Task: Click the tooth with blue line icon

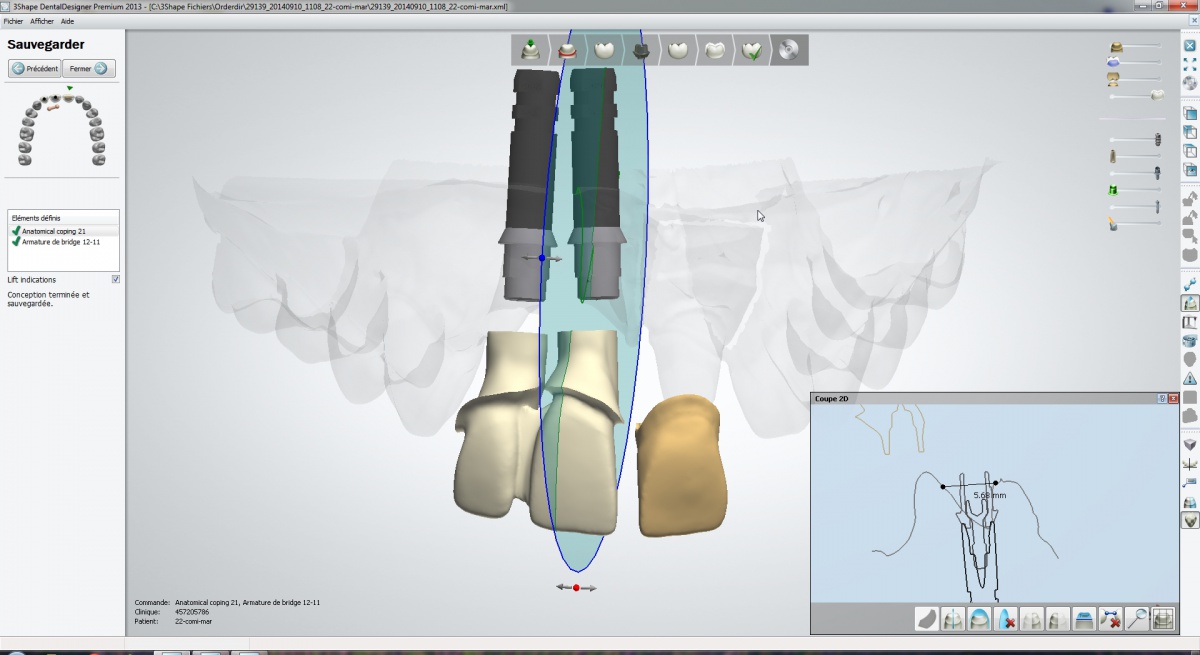Action: pos(953,619)
